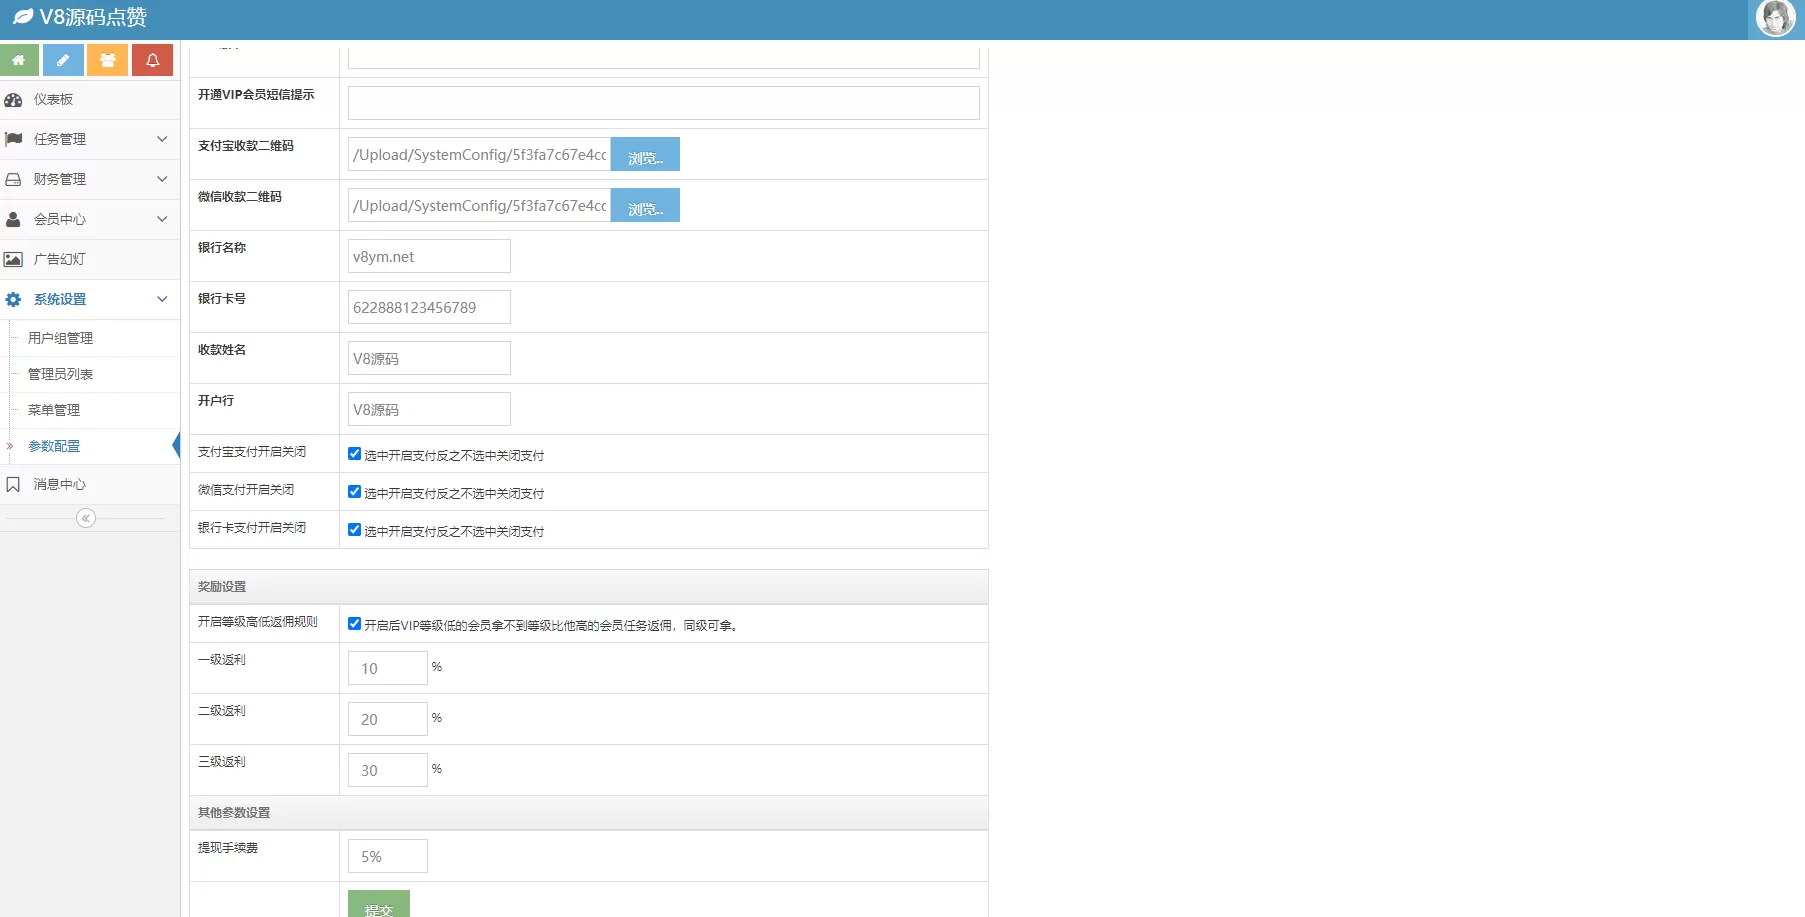This screenshot has width=1805, height=917.
Task: Select 管理员列表 in the sidebar
Action: click(x=60, y=374)
